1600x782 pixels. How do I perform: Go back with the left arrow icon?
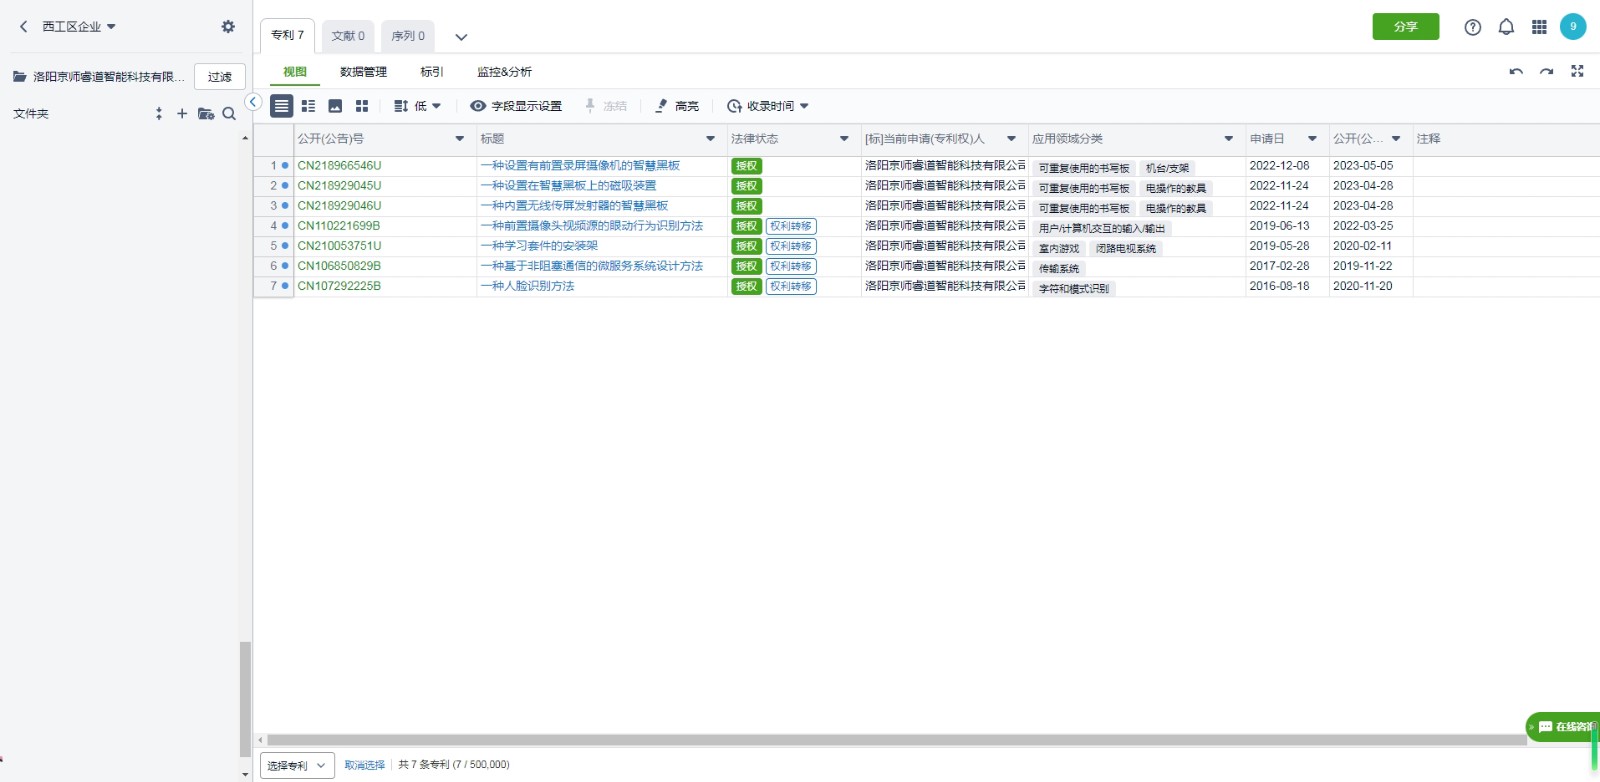[x=24, y=27]
